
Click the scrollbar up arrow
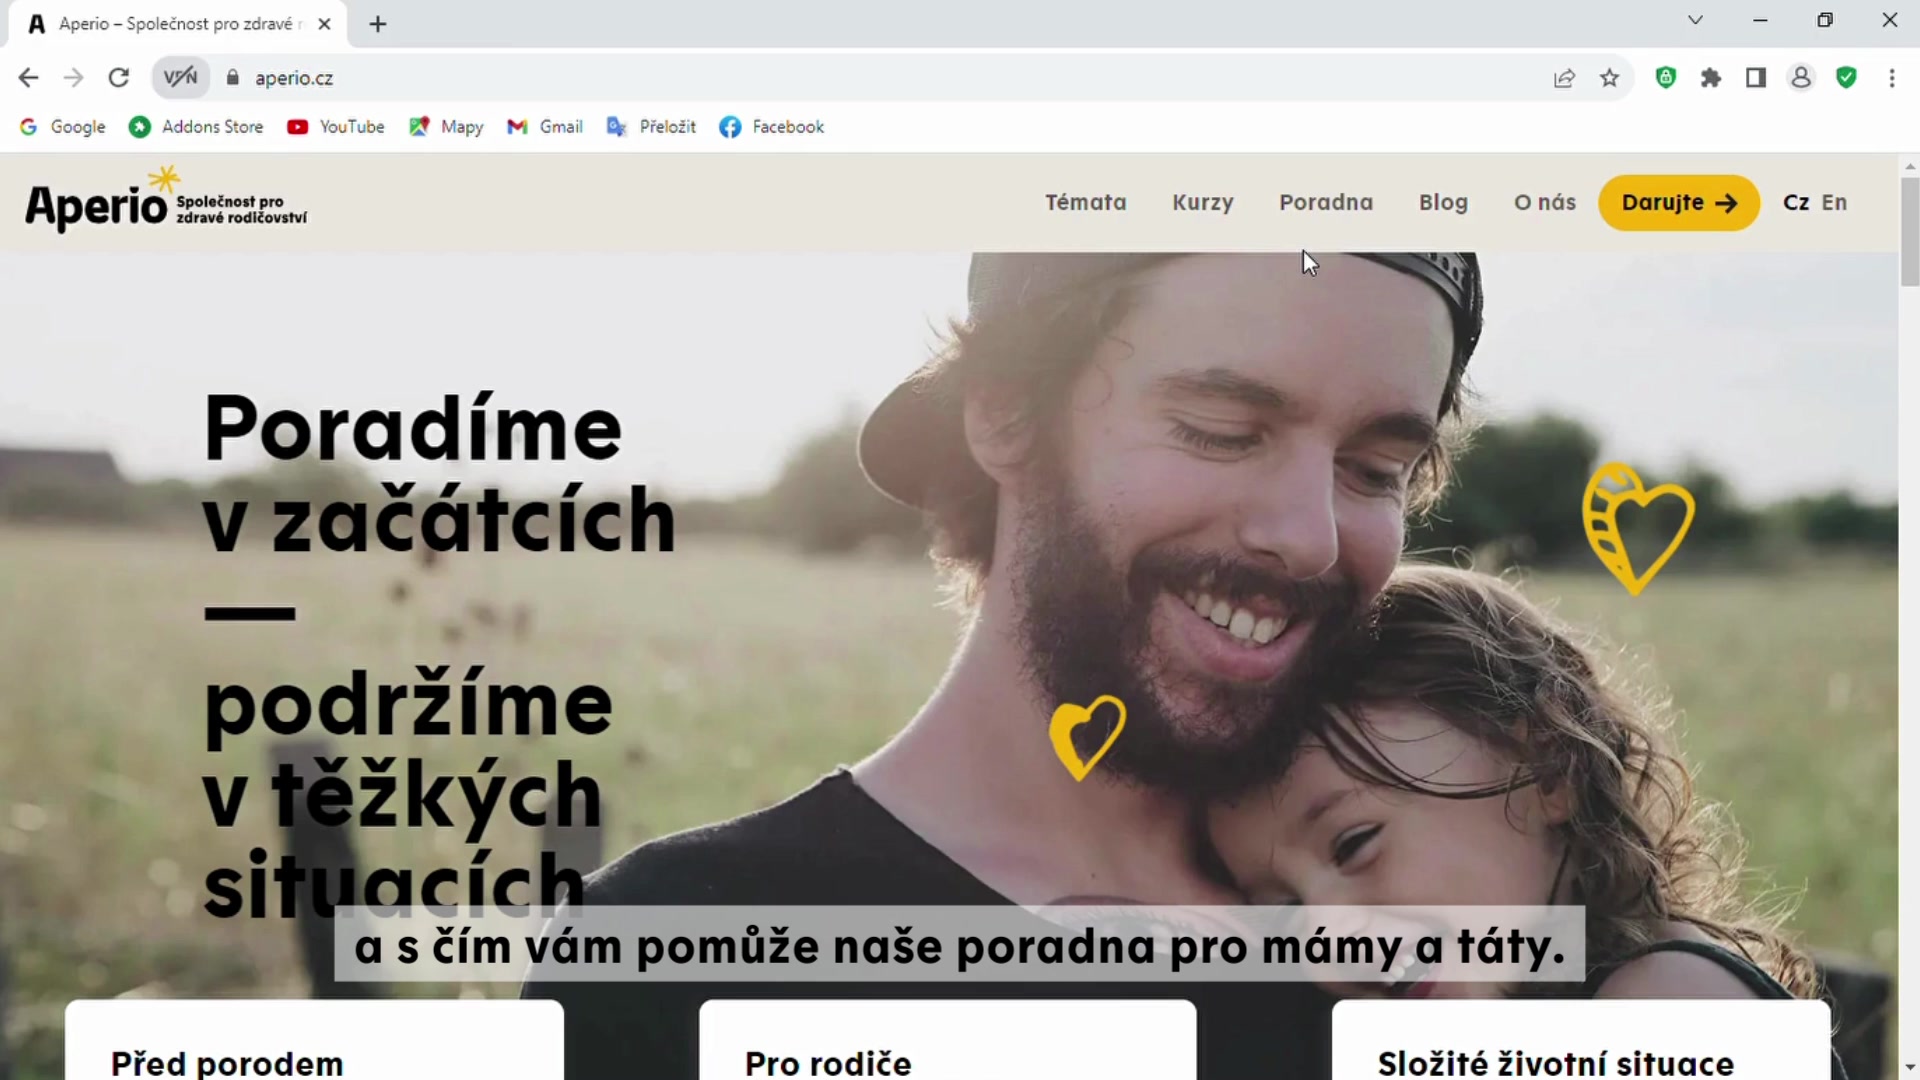click(x=1909, y=166)
